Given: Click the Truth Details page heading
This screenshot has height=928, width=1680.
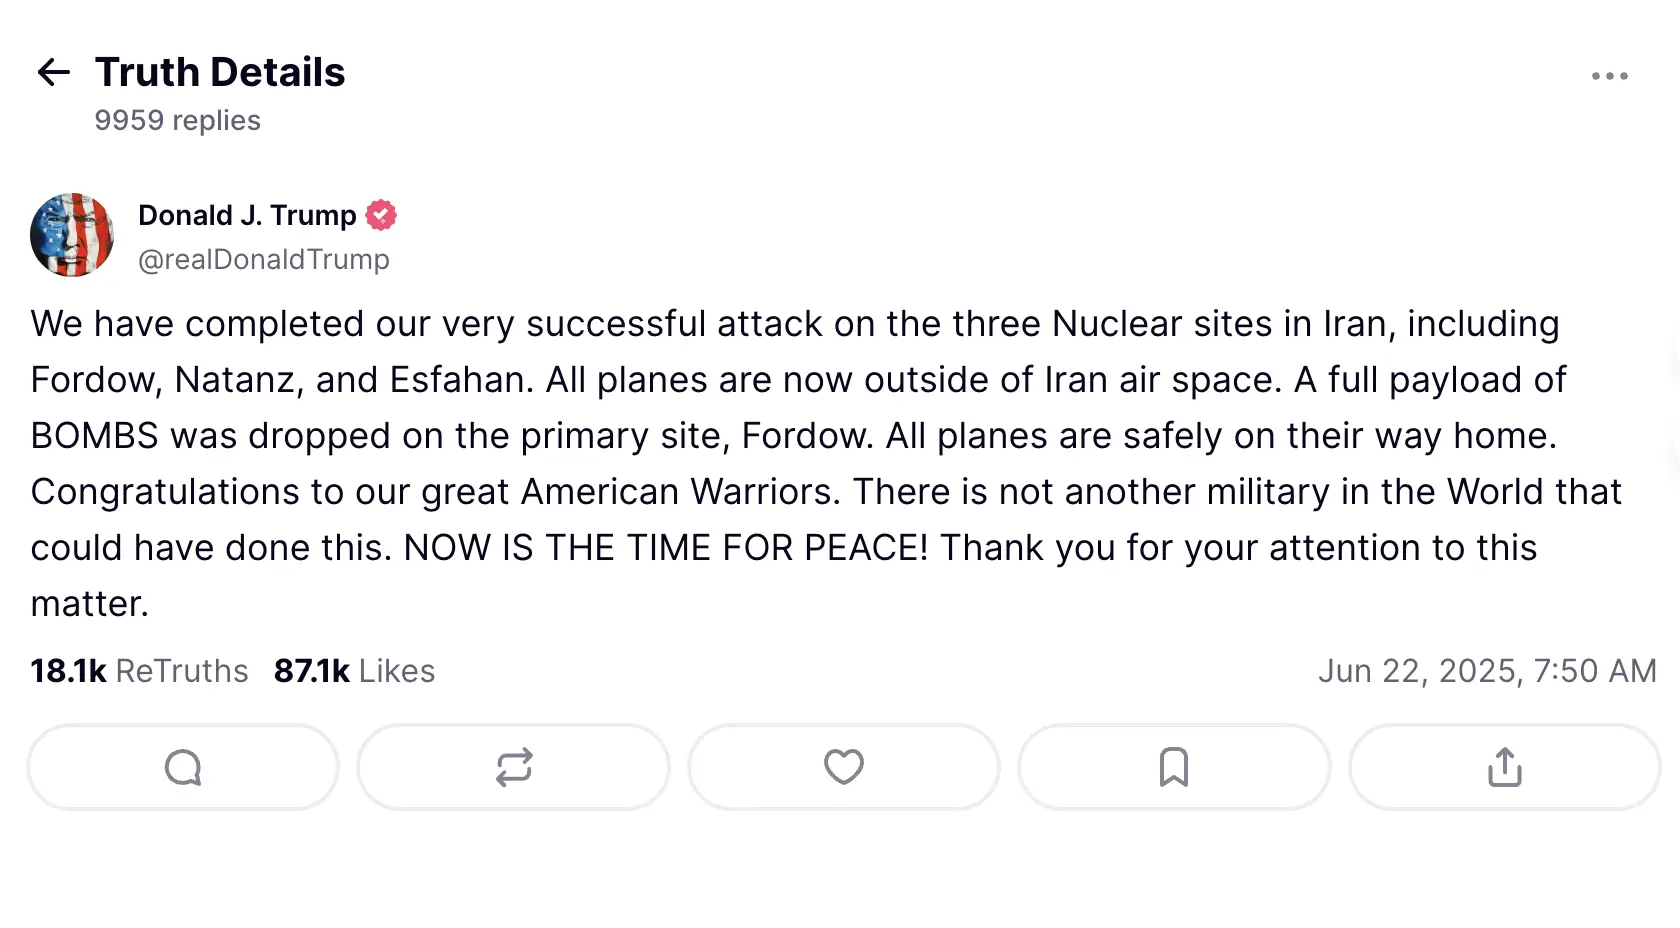Looking at the screenshot, I should pyautogui.click(x=220, y=72).
